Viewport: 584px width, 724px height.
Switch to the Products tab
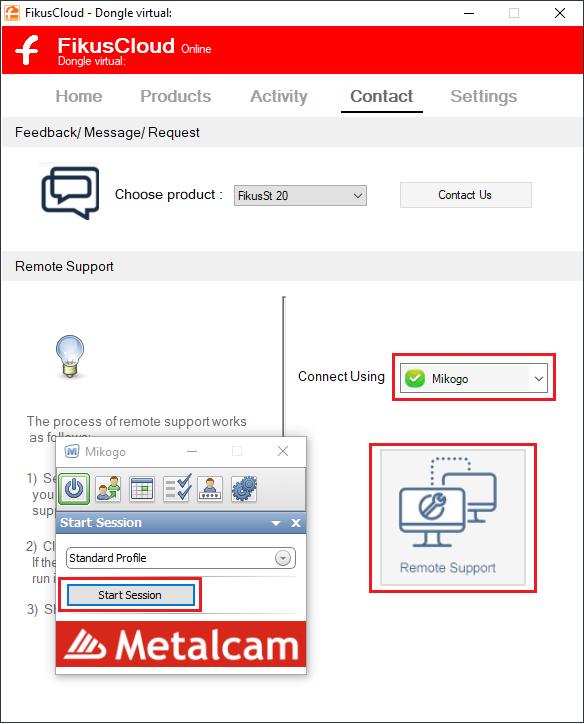pos(175,97)
